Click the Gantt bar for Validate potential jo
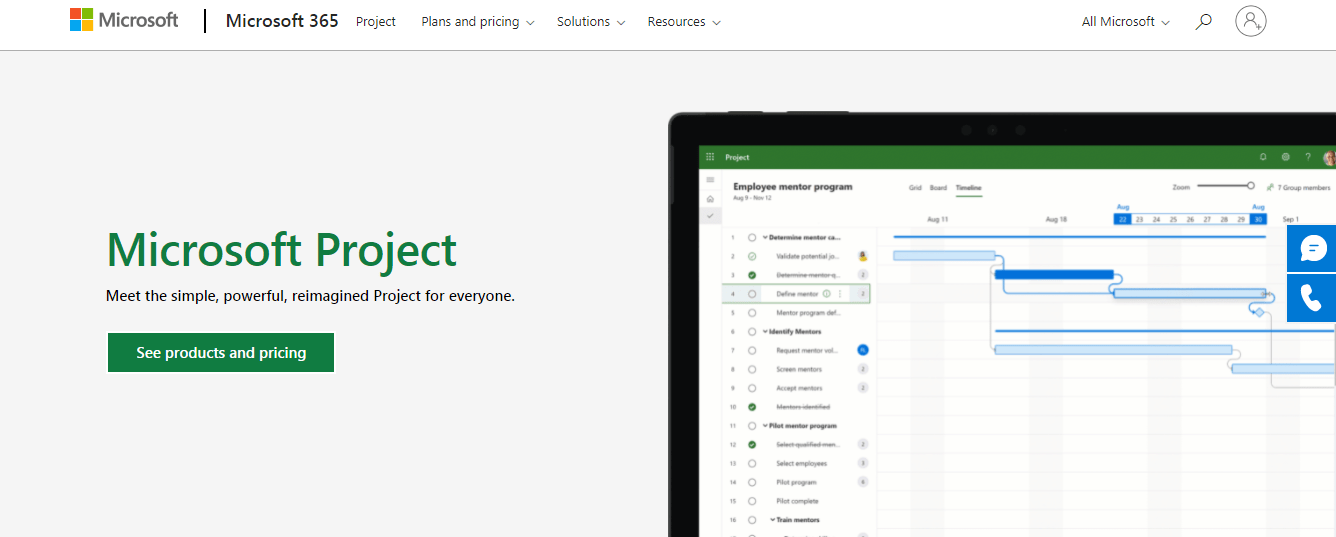 (x=944, y=255)
